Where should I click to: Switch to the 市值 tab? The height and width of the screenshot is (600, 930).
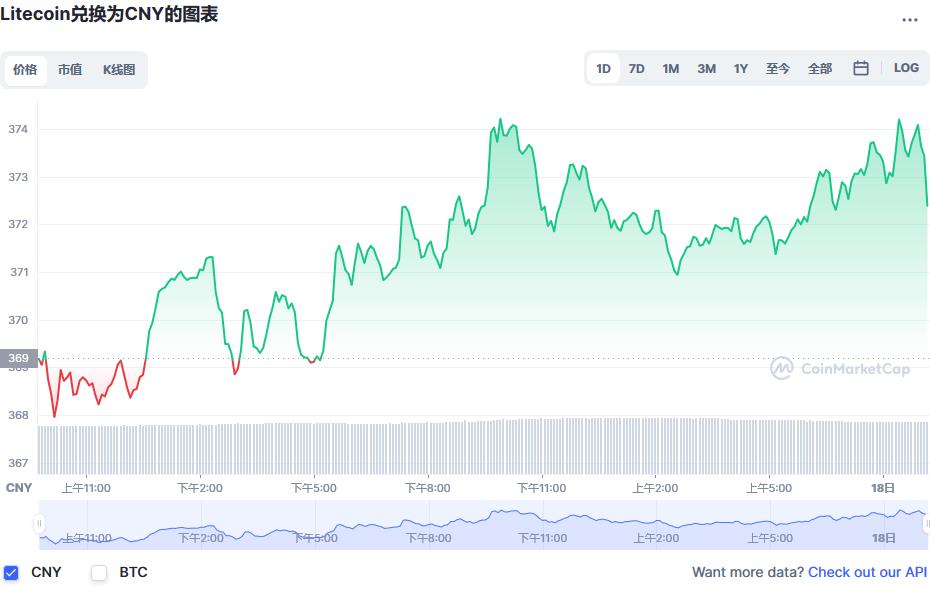click(x=71, y=70)
